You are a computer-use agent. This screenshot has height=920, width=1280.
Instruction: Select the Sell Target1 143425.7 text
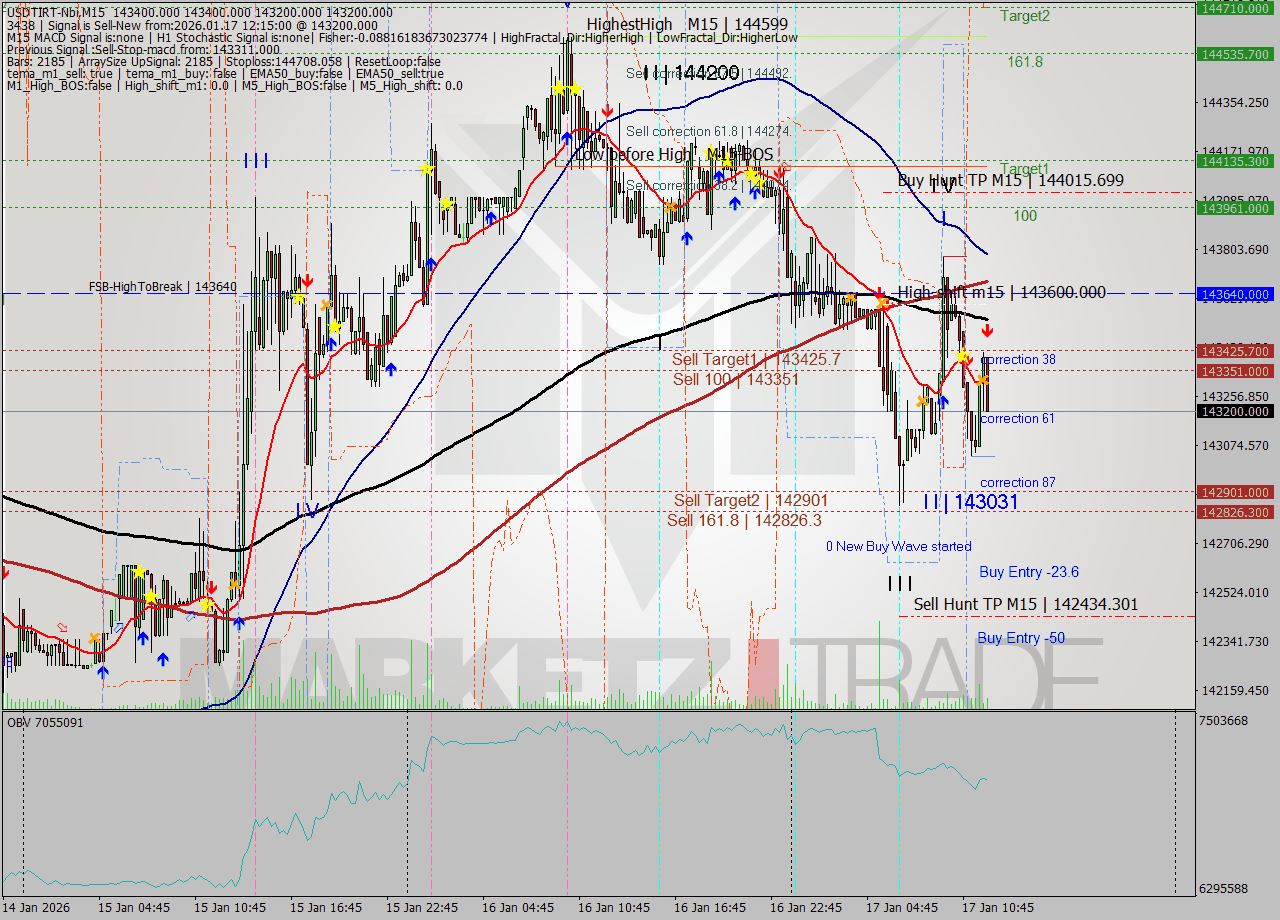755,359
